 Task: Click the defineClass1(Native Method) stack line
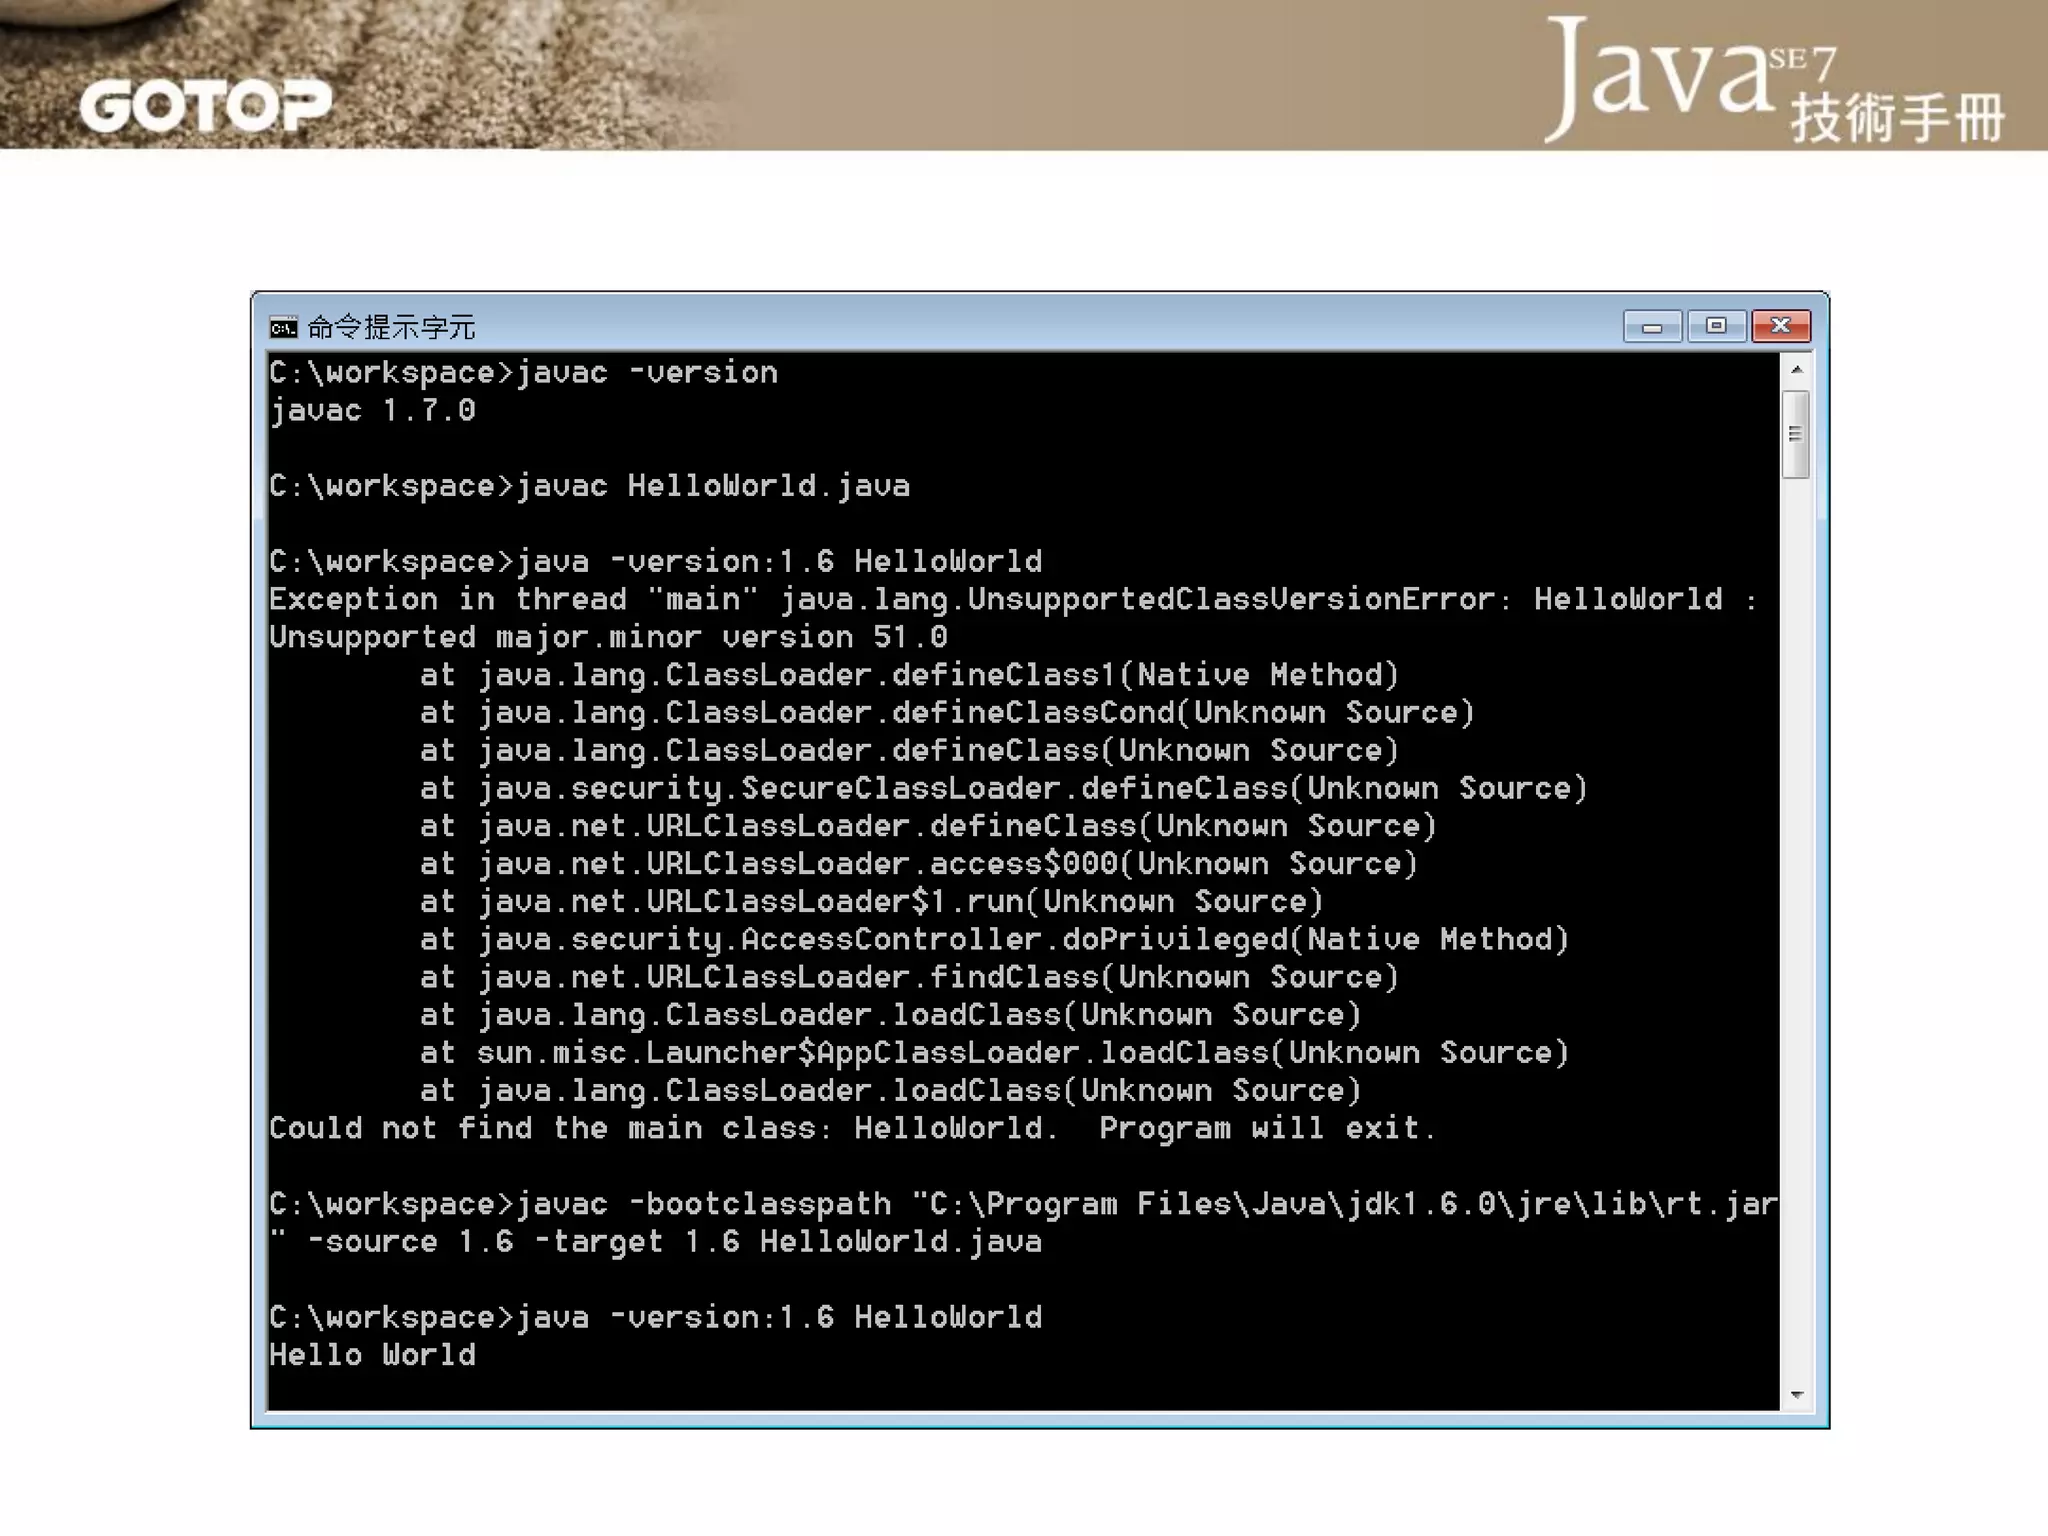908,675
